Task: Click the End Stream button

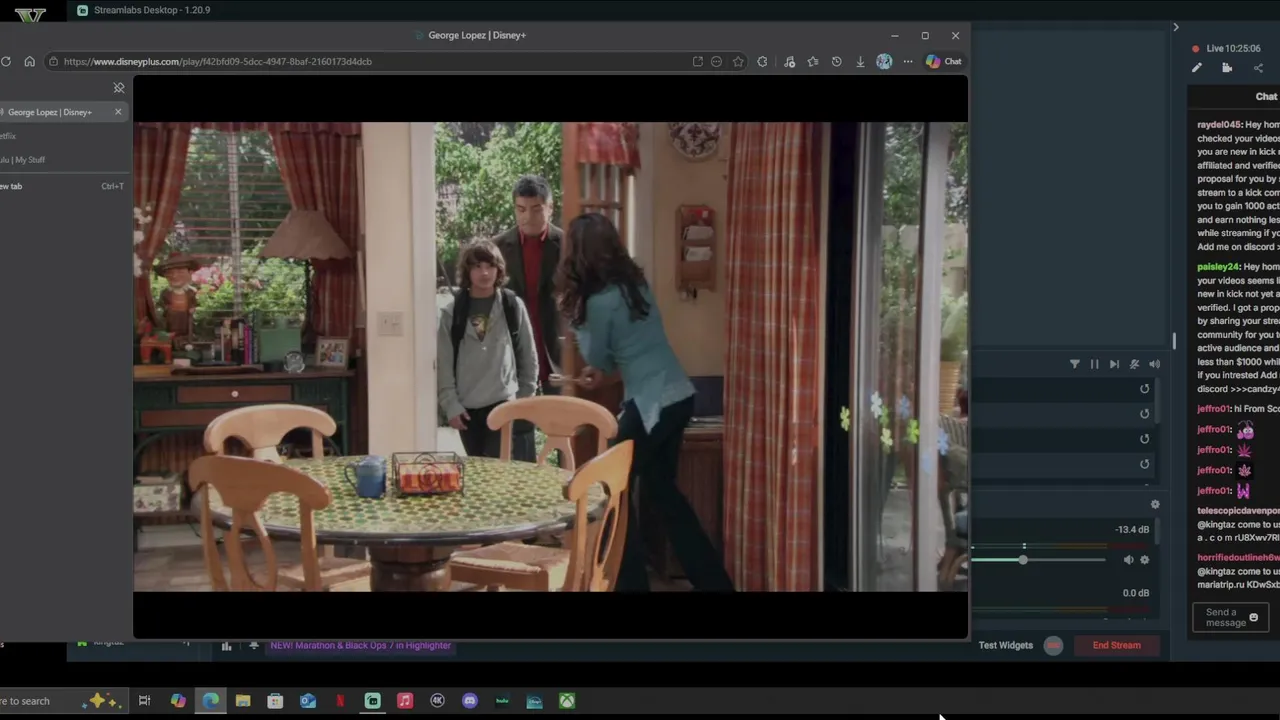Action: pos(1116,645)
